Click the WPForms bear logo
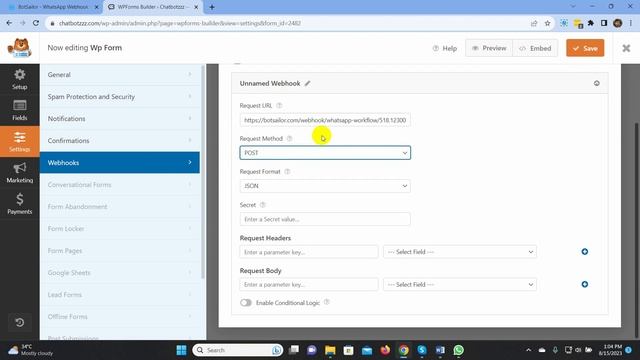This screenshot has height=360, width=640. click(20, 48)
